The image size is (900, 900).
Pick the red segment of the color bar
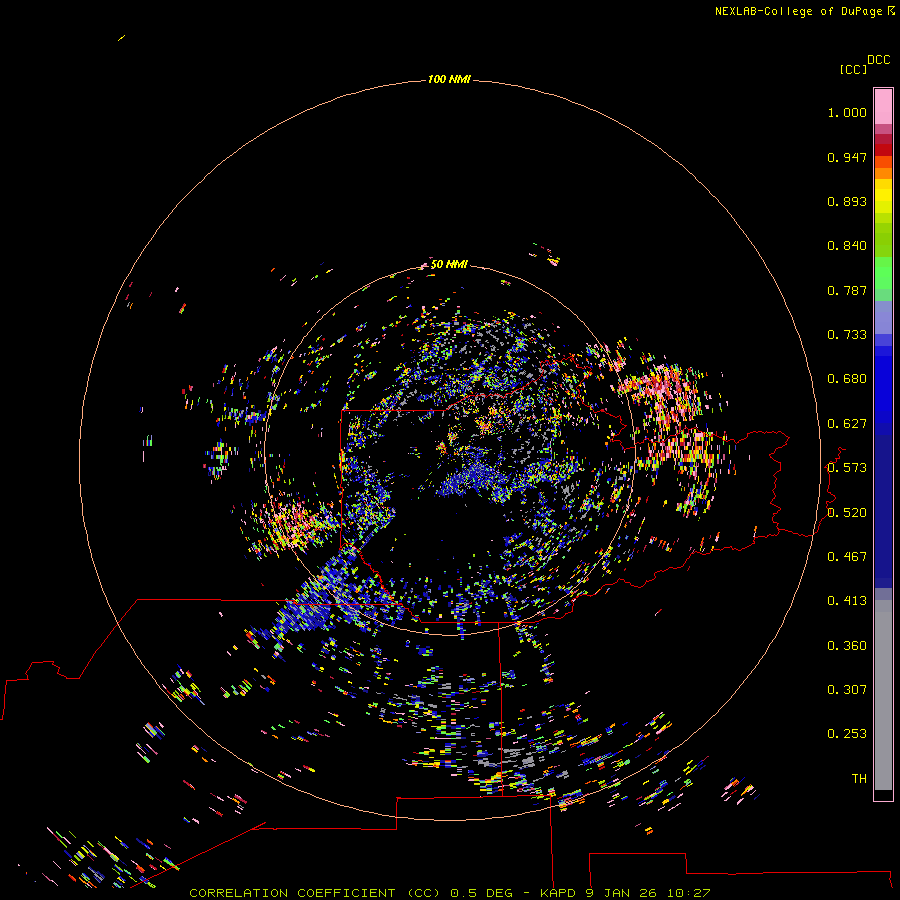click(883, 150)
